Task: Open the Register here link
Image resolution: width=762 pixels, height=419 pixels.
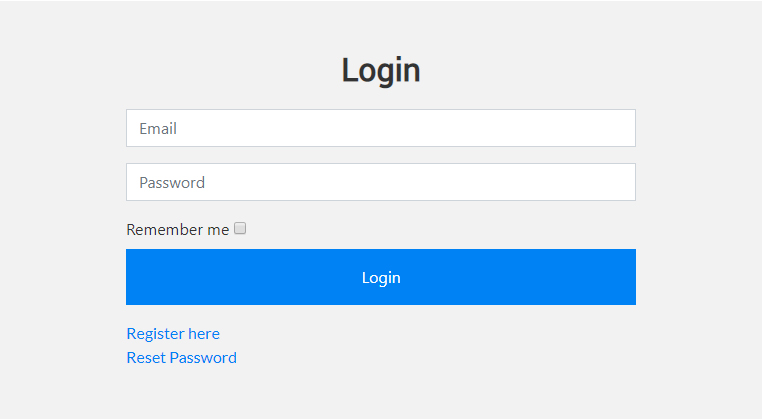Action: [x=173, y=333]
